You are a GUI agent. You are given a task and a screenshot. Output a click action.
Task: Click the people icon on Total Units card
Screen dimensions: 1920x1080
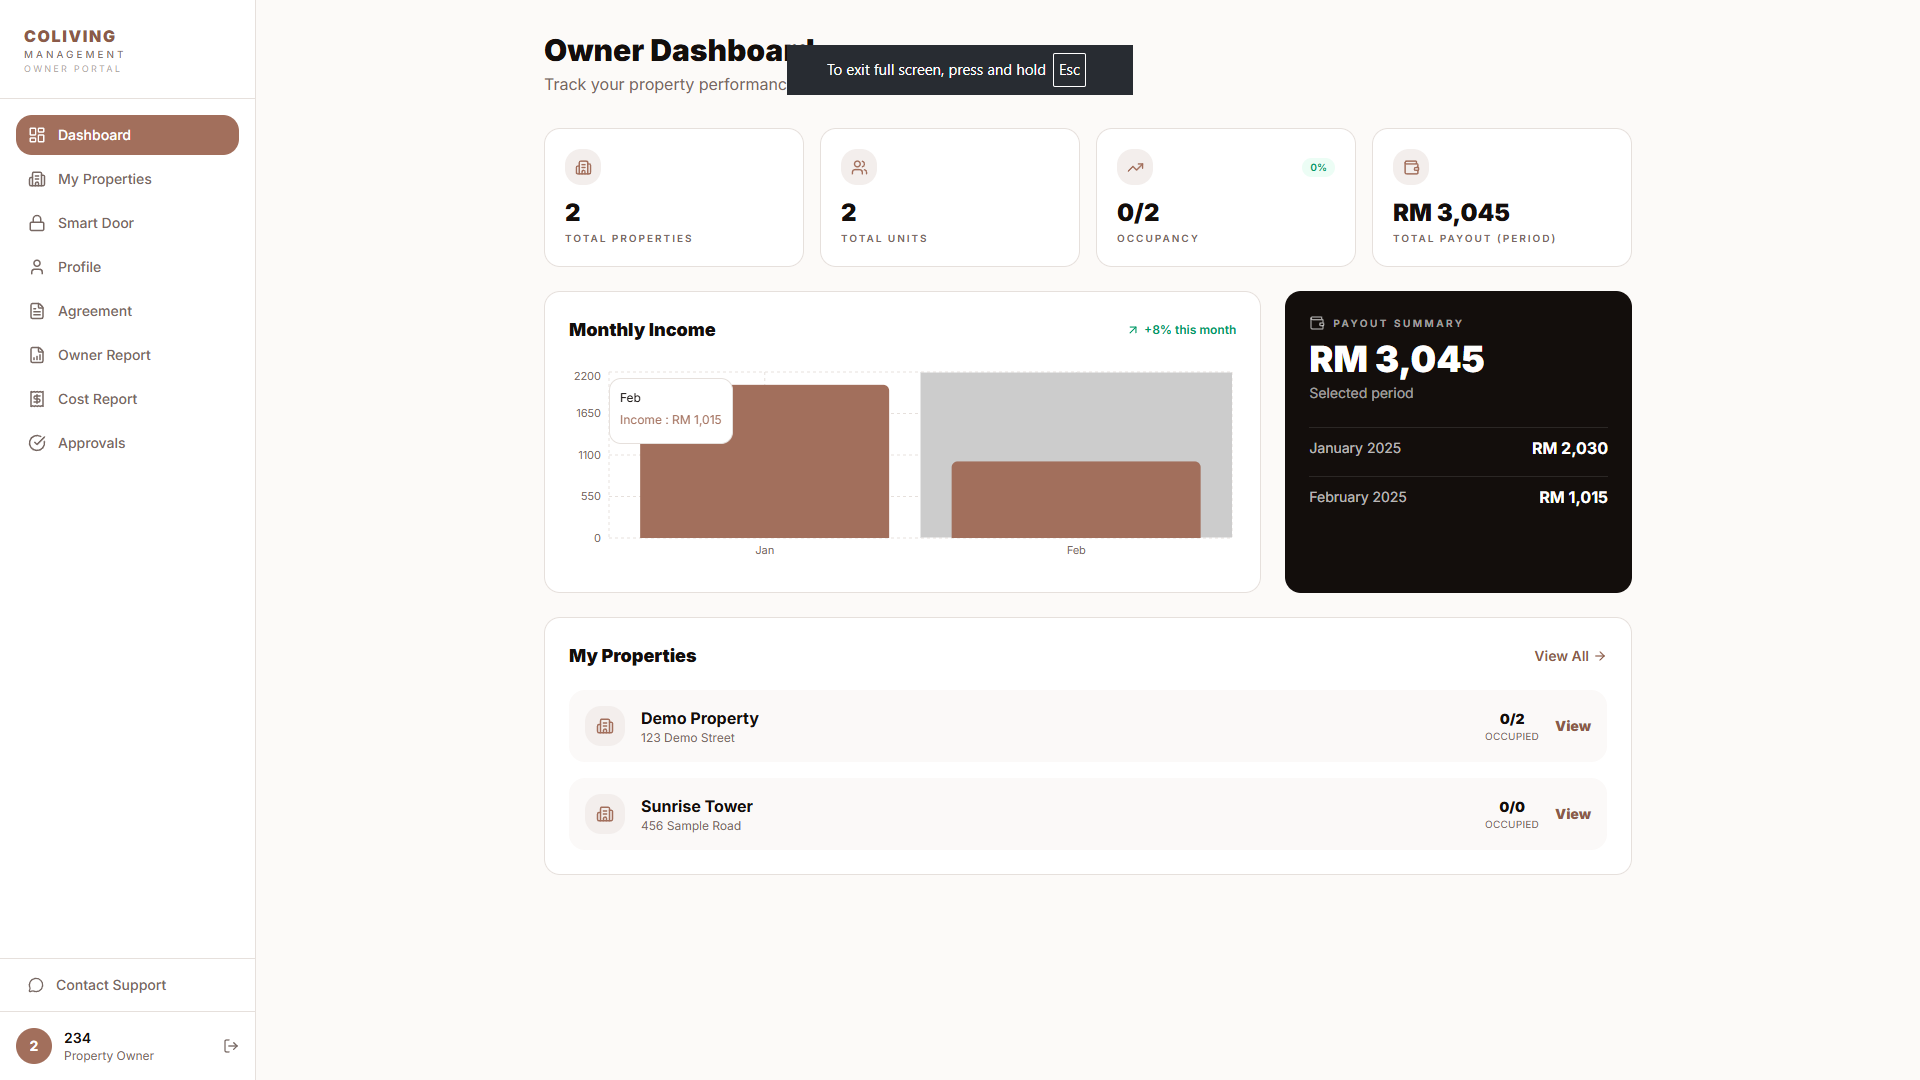click(859, 167)
